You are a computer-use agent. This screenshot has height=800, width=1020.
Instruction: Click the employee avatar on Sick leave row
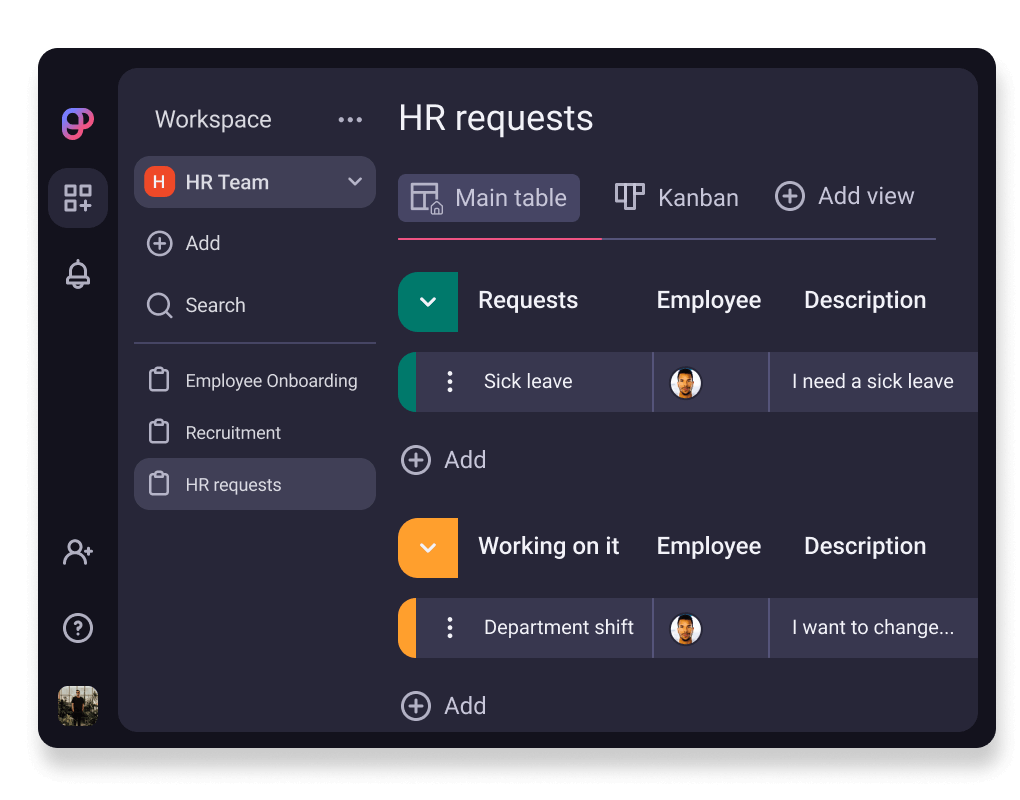point(686,385)
